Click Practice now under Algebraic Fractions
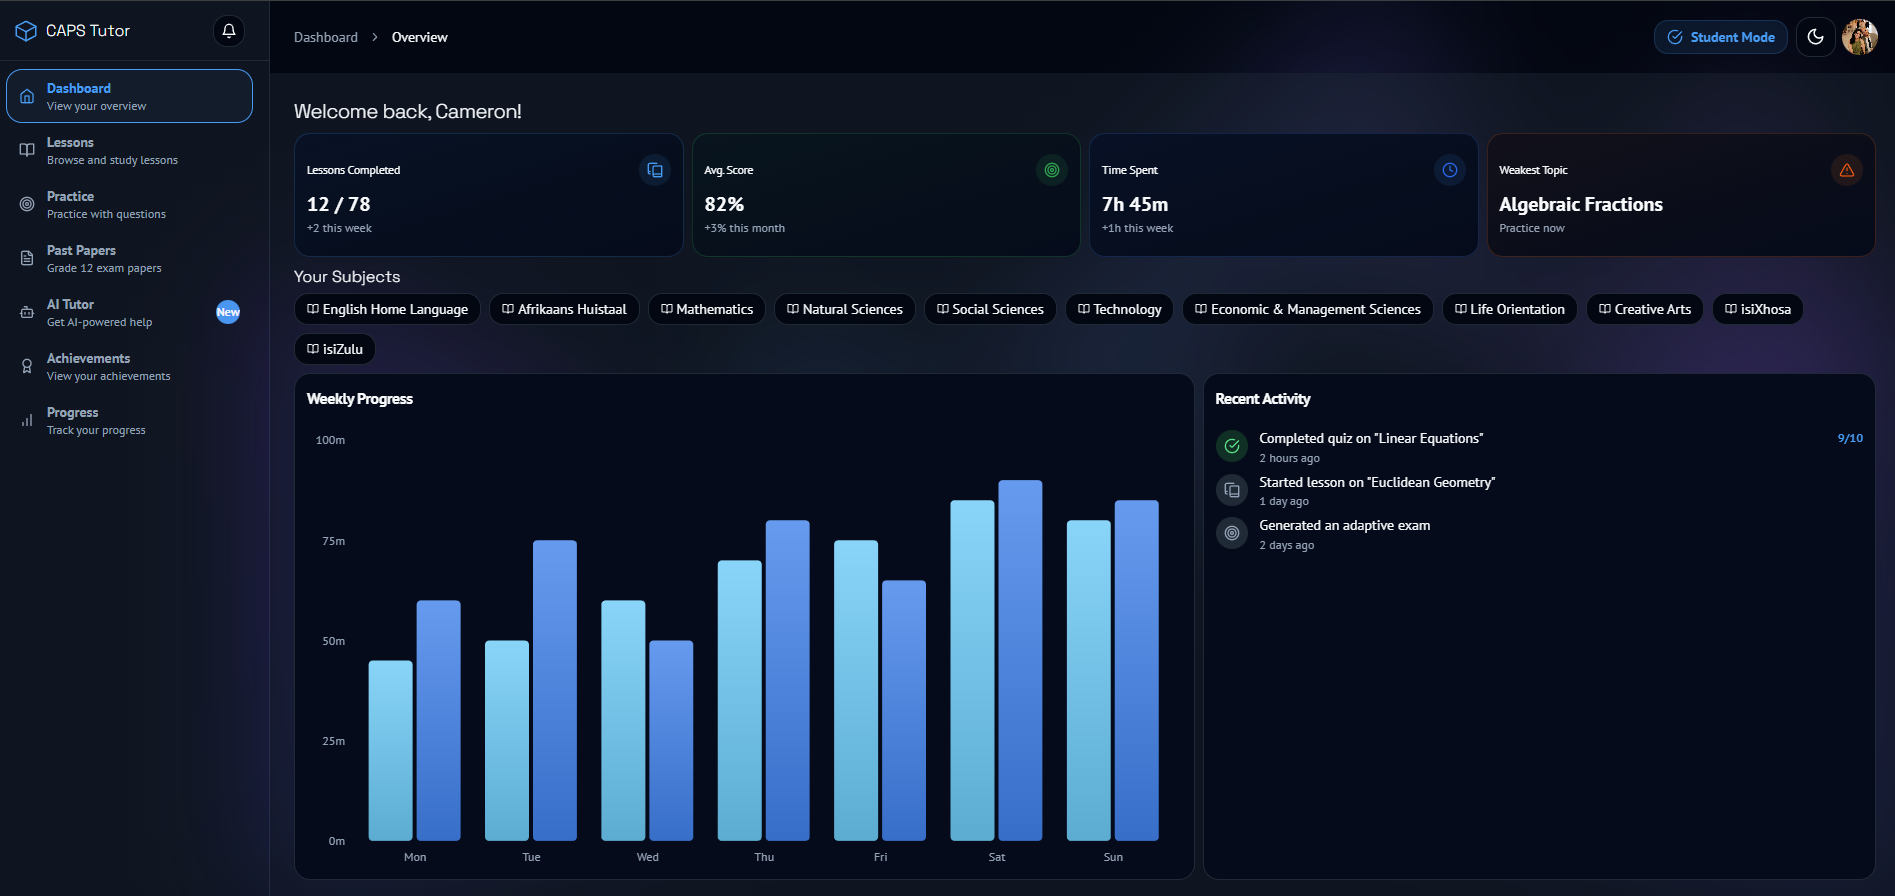This screenshot has width=1895, height=896. pos(1531,228)
